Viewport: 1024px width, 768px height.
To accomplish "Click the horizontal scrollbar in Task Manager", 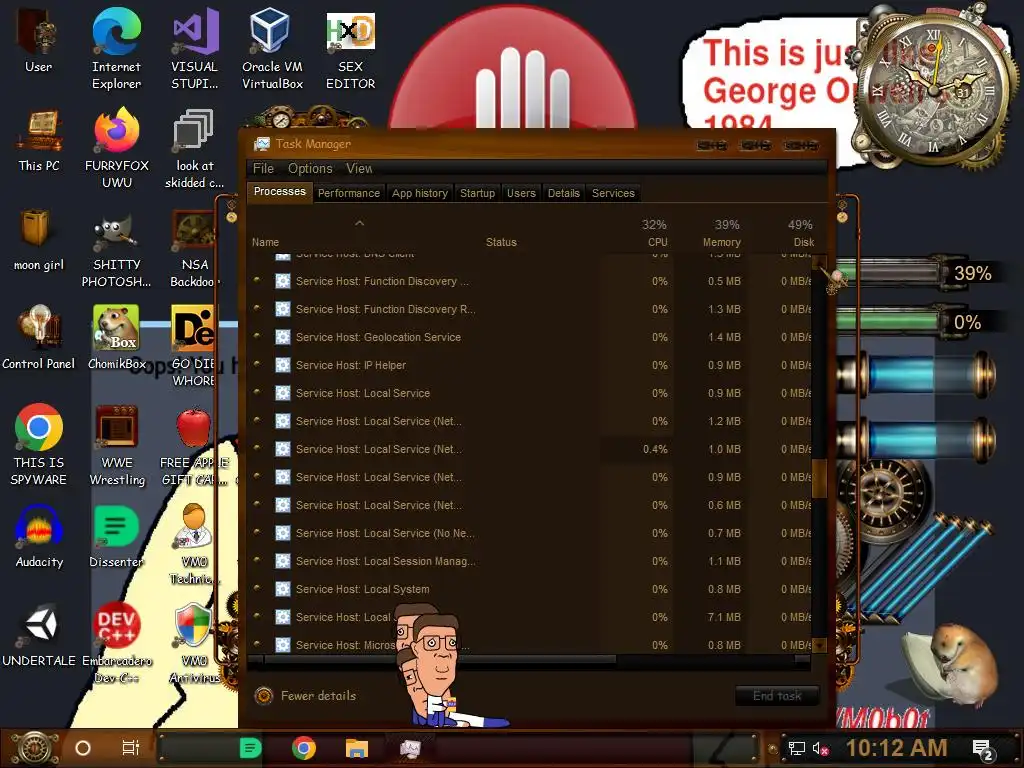I will click(x=441, y=660).
